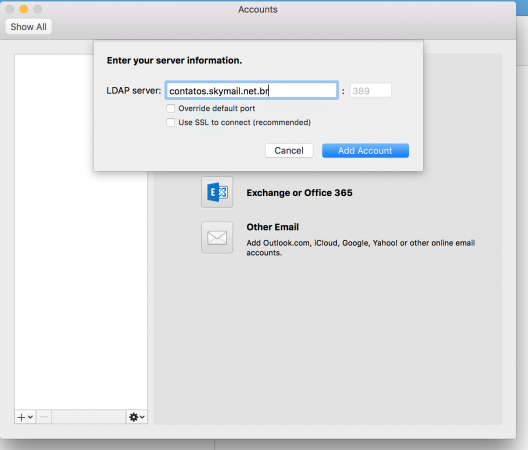Click the Add Account button
This screenshot has height=450, width=528.
coord(365,151)
